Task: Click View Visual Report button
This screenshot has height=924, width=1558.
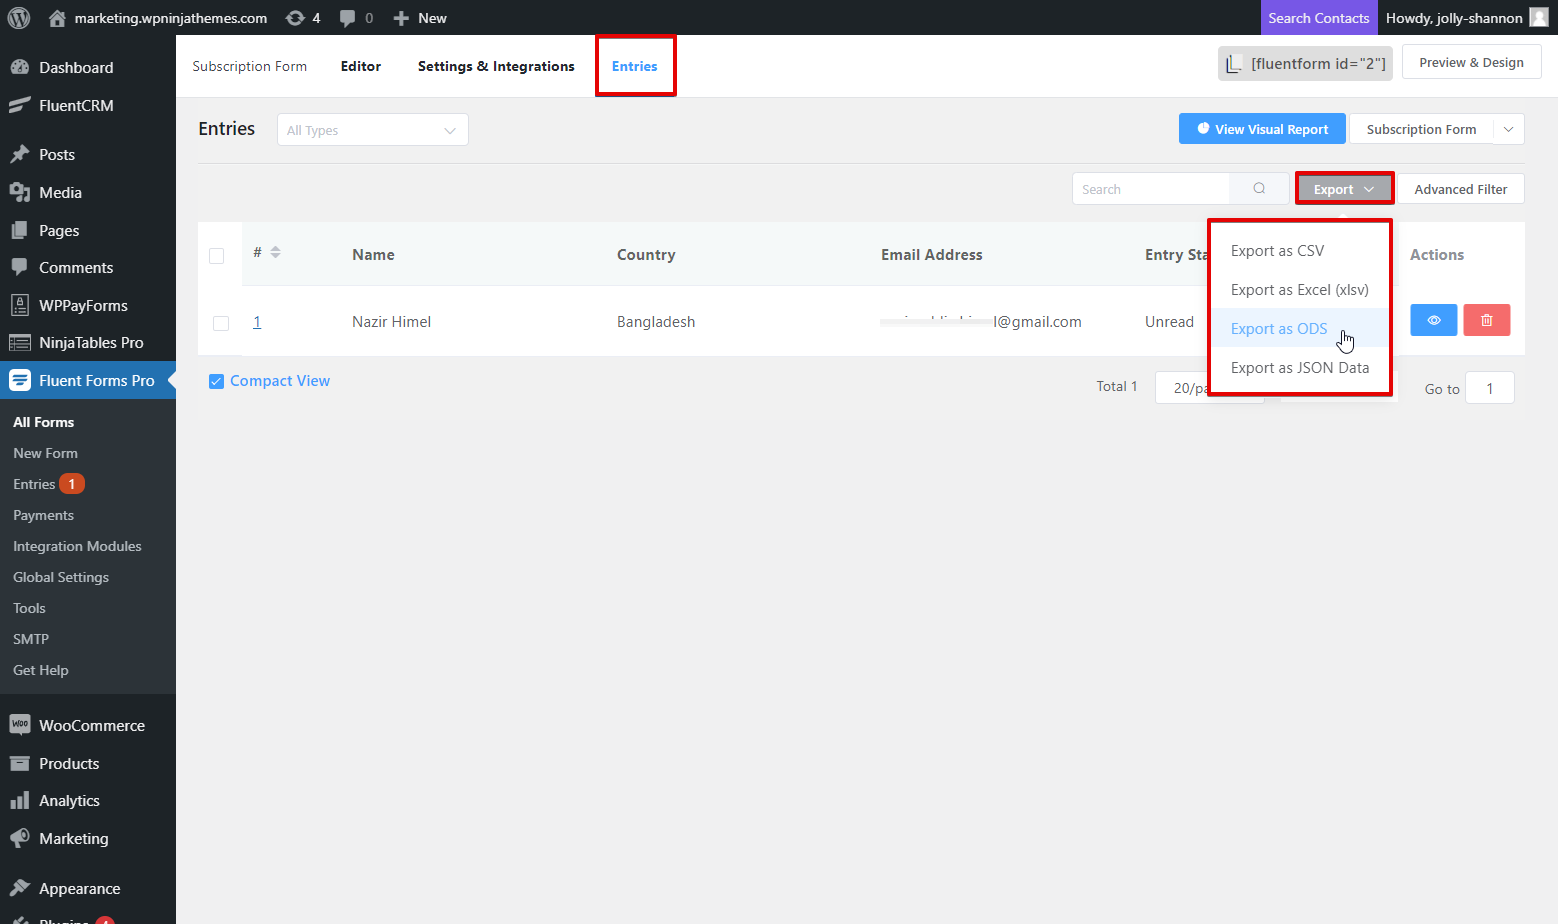Action: pos(1262,129)
